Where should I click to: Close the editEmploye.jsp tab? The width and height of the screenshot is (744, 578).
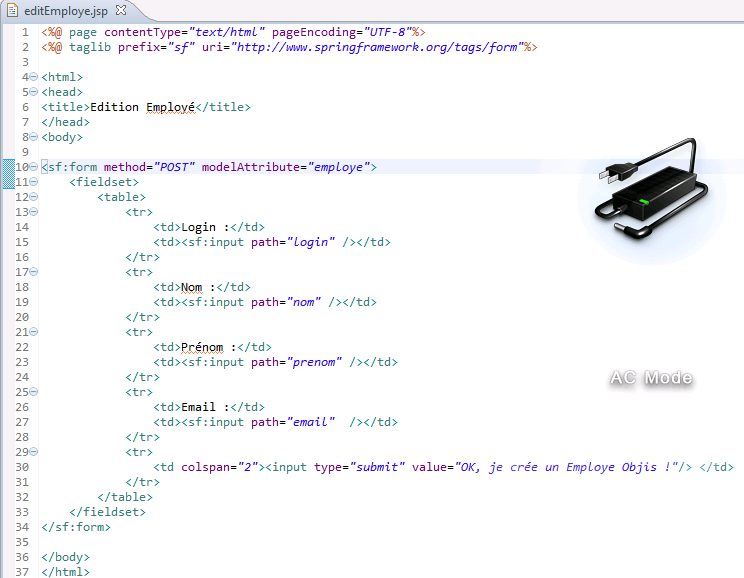pyautogui.click(x=121, y=10)
